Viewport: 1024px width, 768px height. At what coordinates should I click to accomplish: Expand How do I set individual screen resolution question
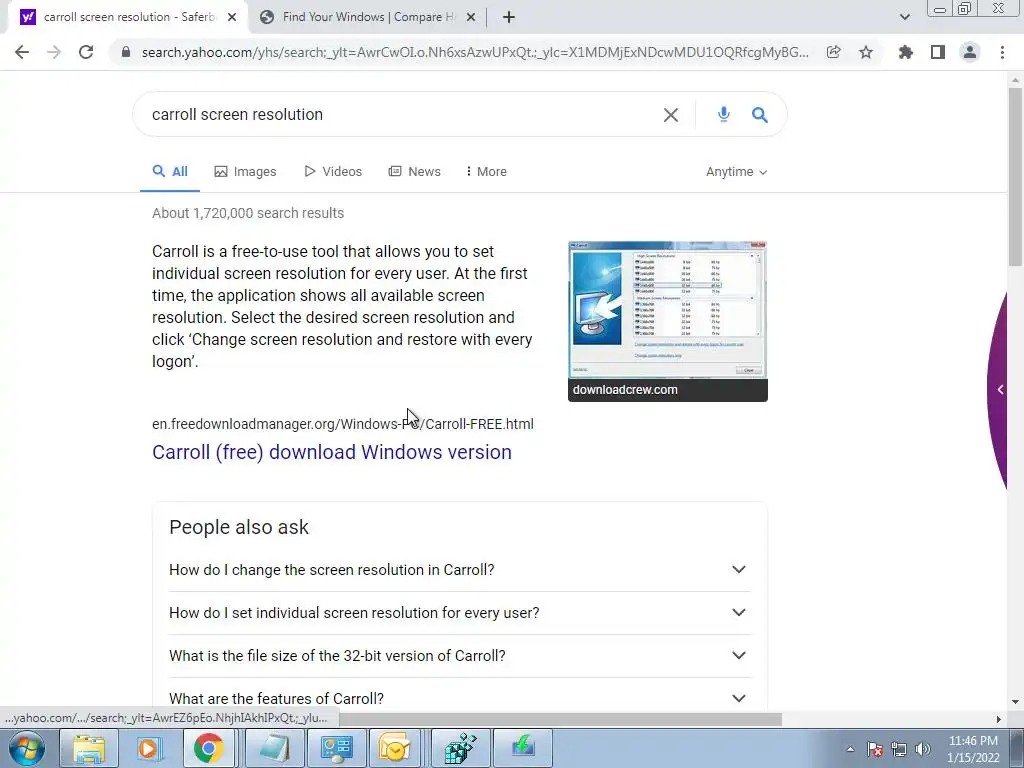tap(460, 613)
